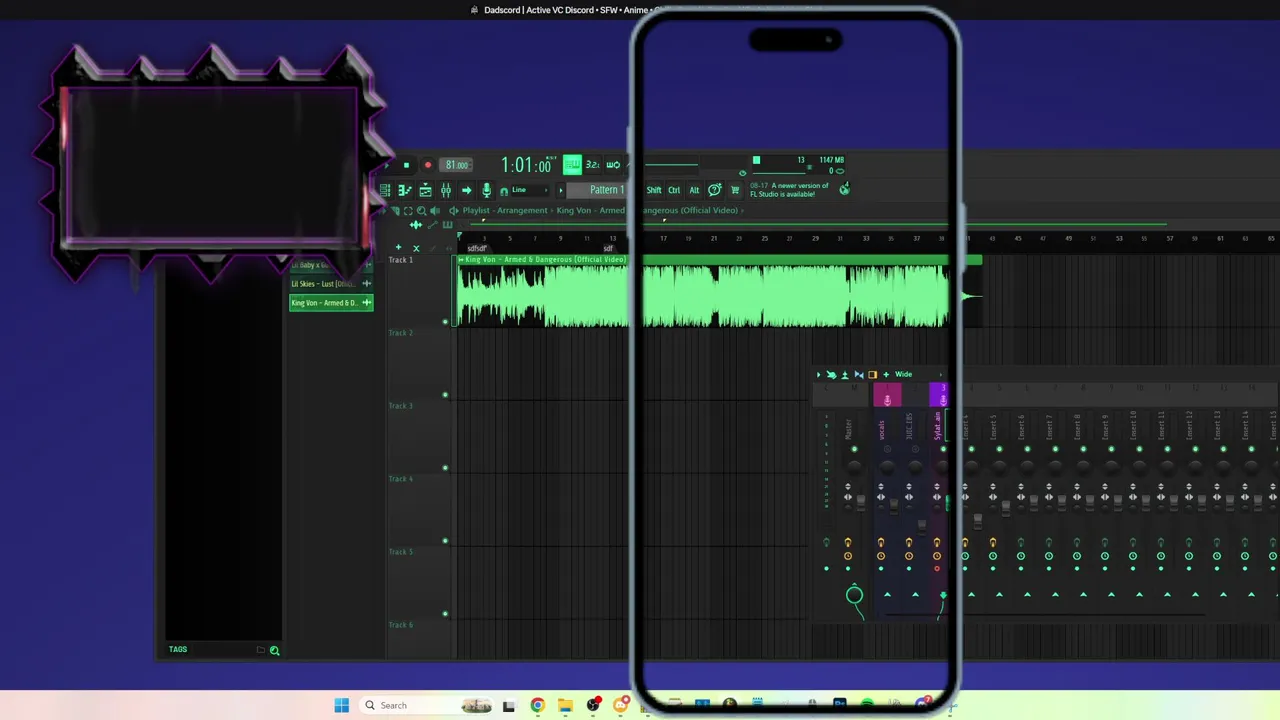The height and width of the screenshot is (720, 1280).
Task: Select King Von - Armed in the picker list
Action: coord(331,303)
